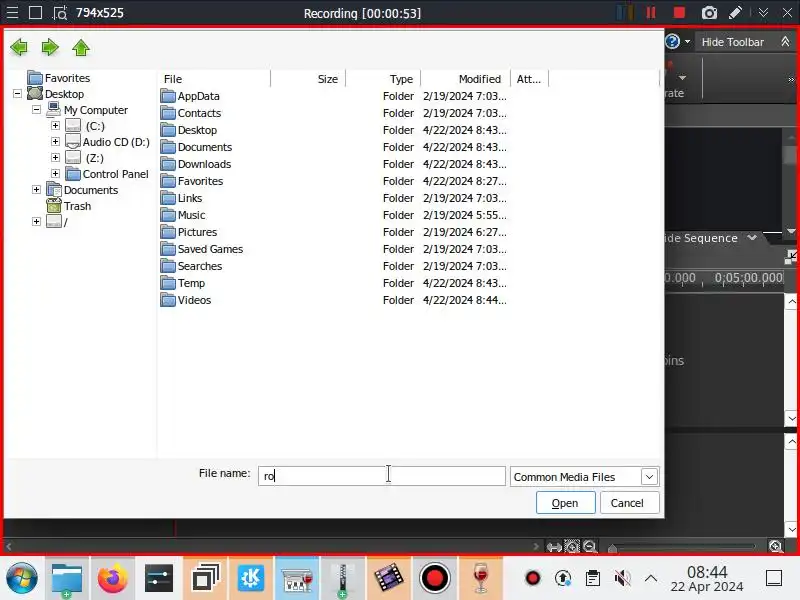Open the recorder annotation pencil tool
The image size is (800, 600).
[x=735, y=13]
